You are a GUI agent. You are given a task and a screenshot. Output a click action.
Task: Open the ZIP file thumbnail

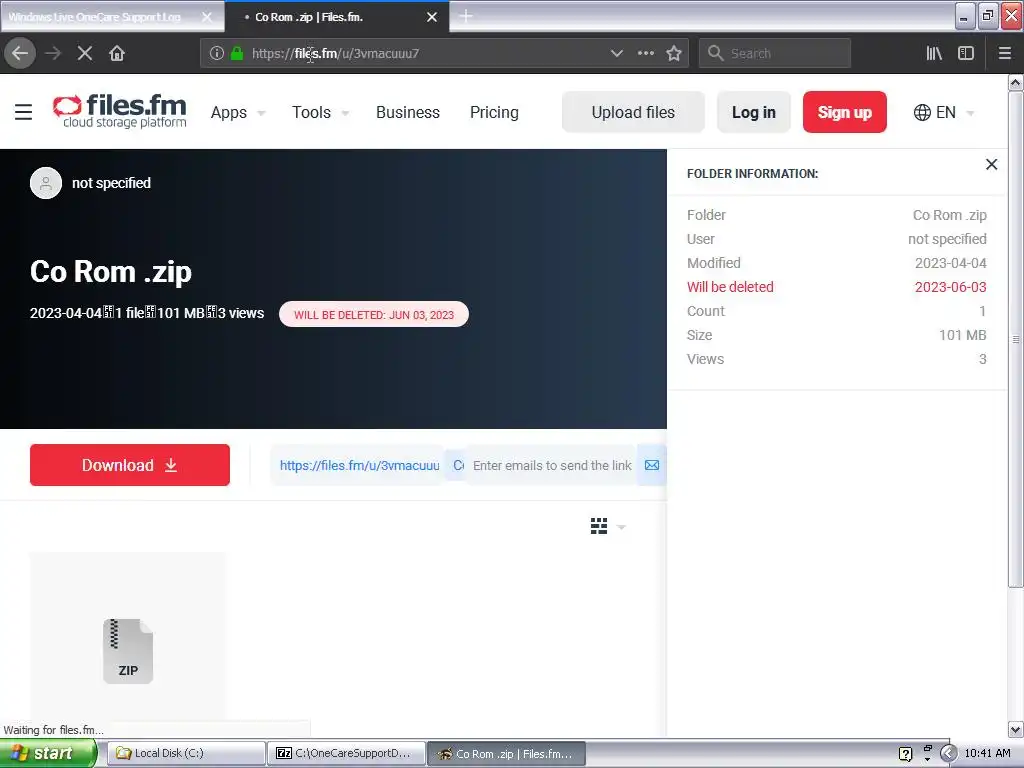point(128,650)
